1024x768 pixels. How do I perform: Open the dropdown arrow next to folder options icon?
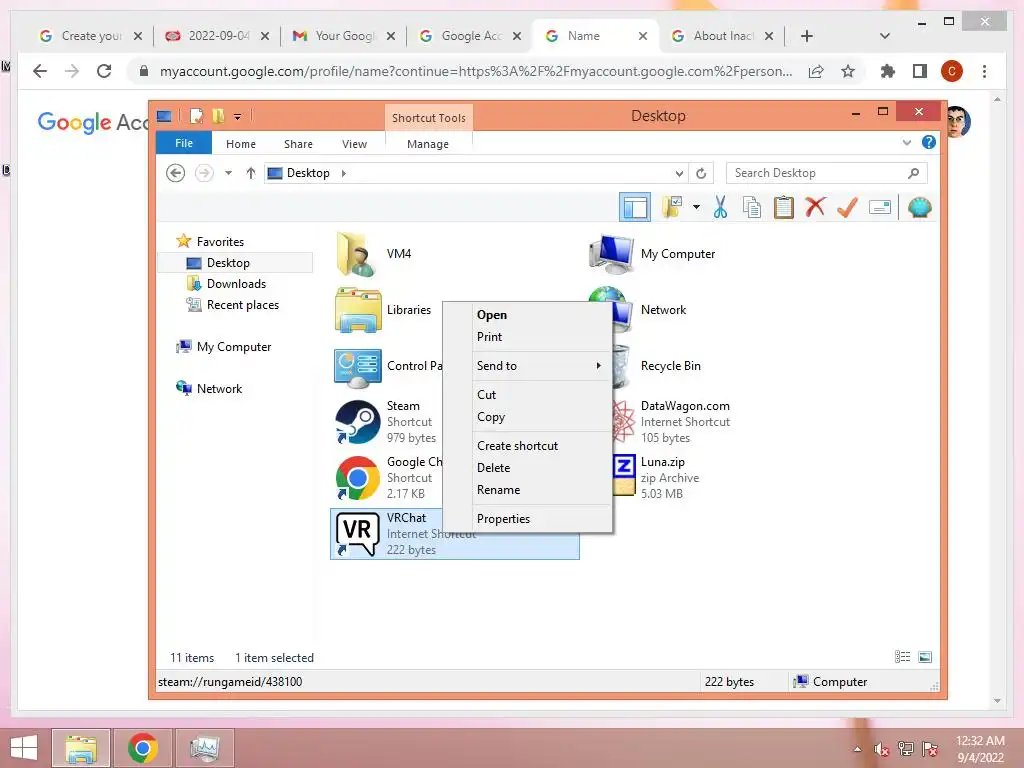[x=696, y=208]
